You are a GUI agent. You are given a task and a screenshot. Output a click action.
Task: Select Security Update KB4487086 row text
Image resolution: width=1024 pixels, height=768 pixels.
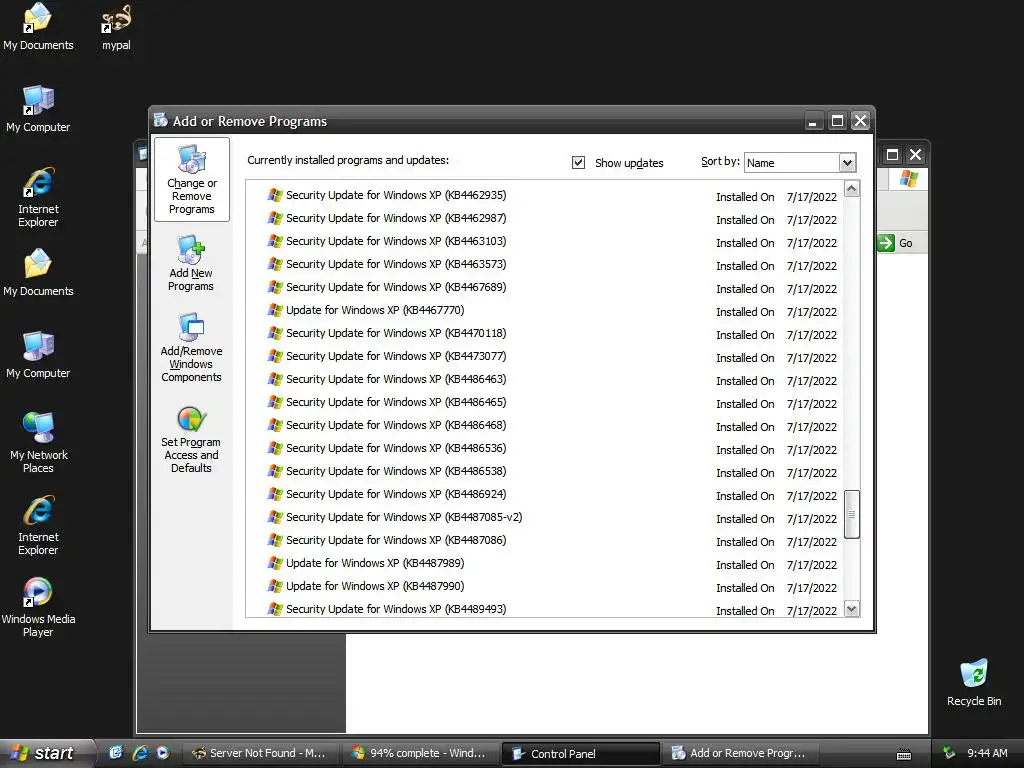(x=396, y=540)
